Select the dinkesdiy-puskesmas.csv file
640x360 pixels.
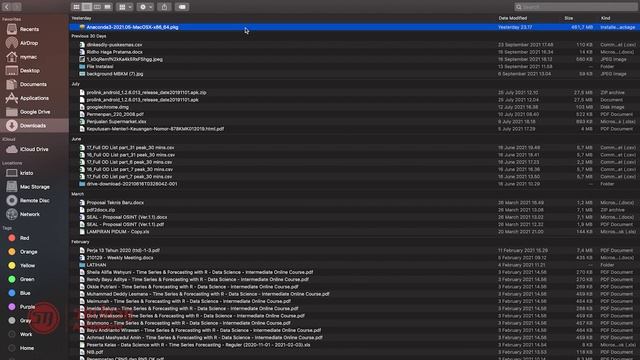coord(354,45)
